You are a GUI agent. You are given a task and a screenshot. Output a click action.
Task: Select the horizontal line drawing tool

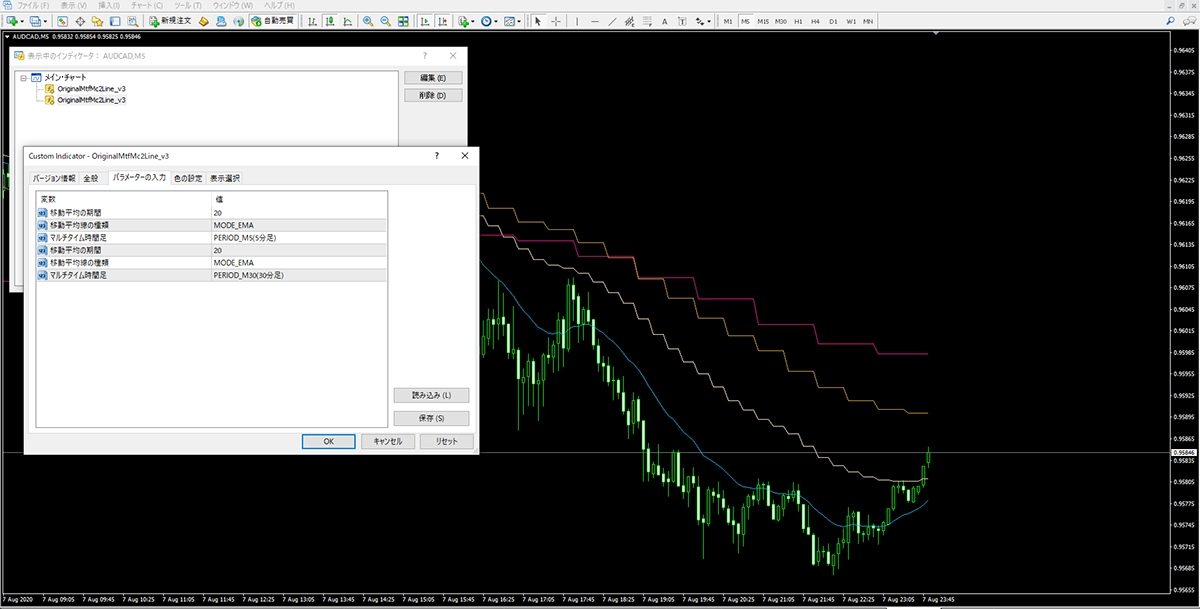click(596, 21)
